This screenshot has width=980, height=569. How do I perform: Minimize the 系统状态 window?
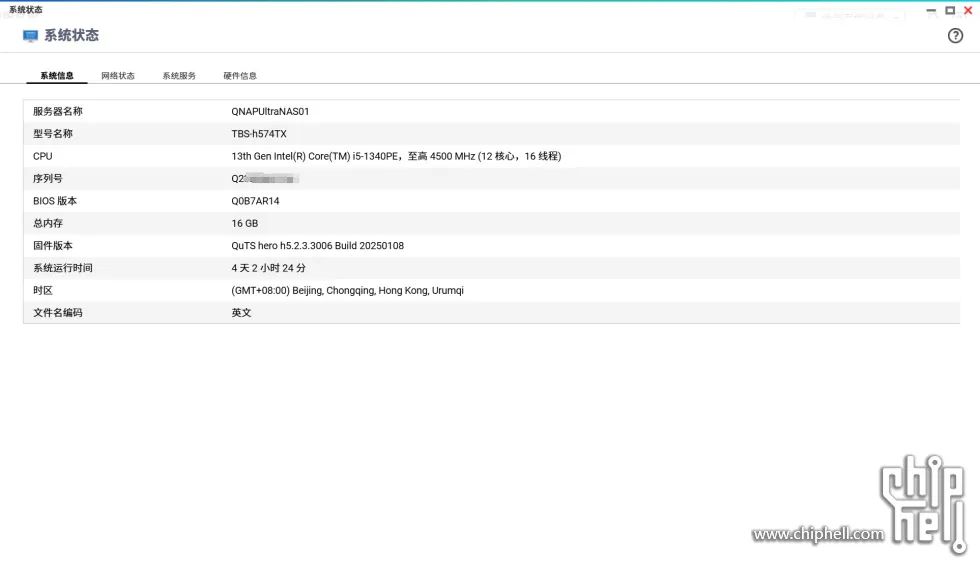coord(931,10)
